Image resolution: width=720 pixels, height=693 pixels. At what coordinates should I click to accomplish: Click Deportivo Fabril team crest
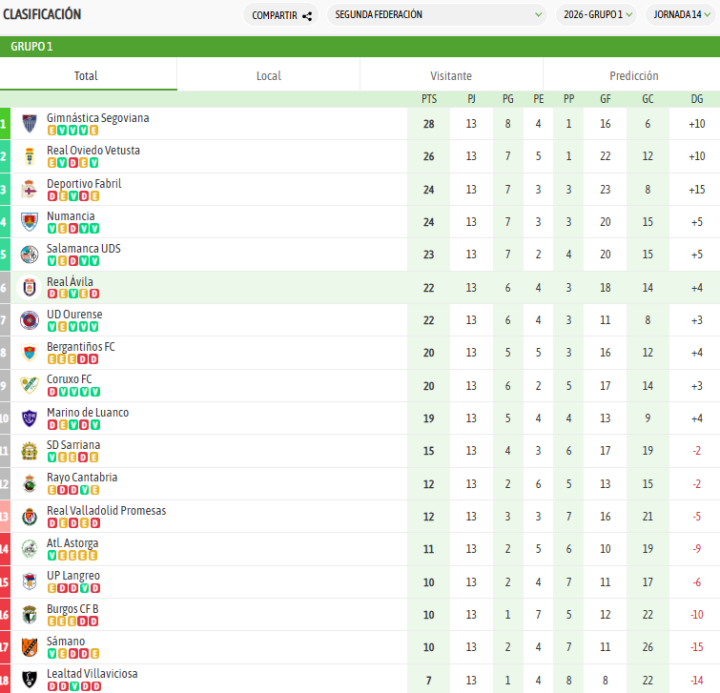point(29,189)
